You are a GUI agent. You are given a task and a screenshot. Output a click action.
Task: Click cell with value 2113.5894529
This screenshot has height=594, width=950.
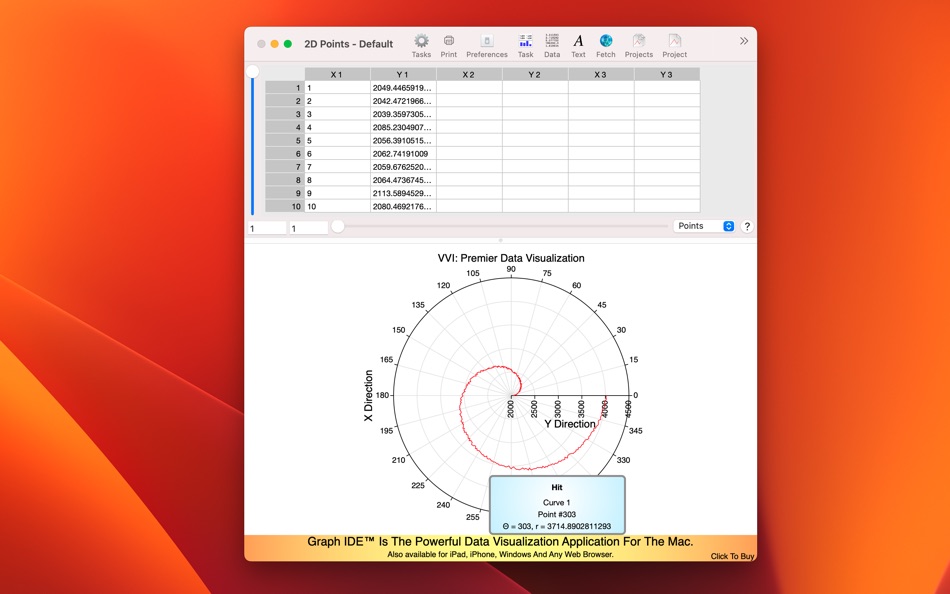coord(403,193)
